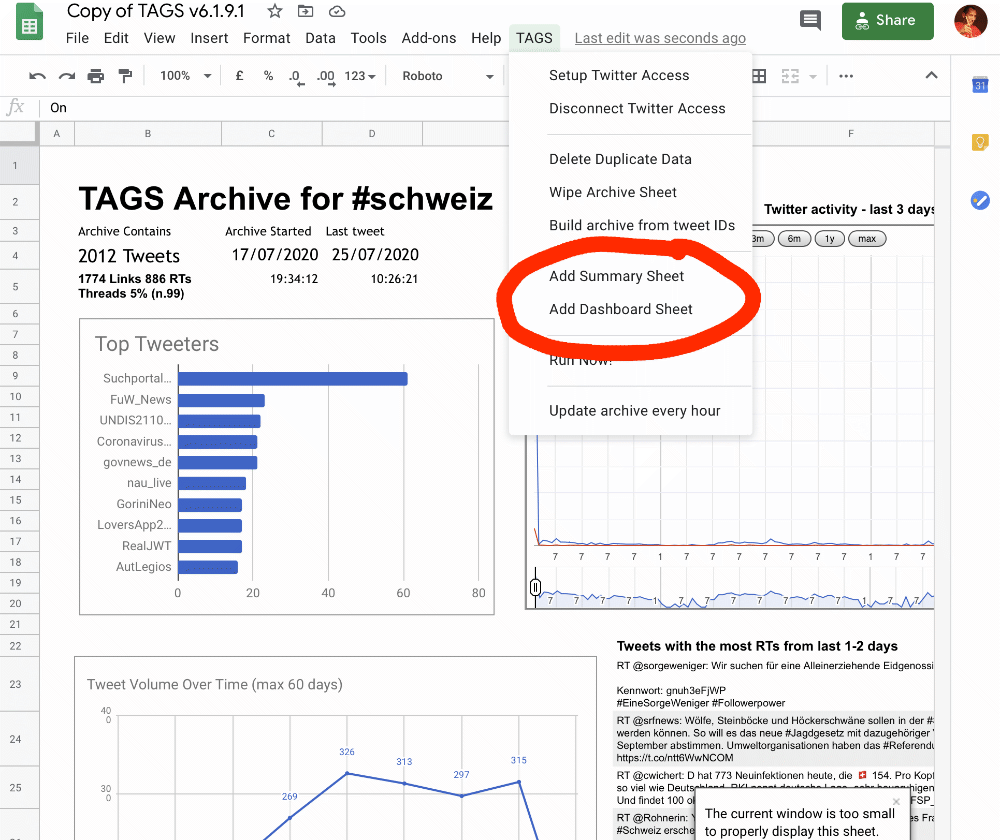Open the Add-ons menu
The width and height of the screenshot is (1000, 840).
point(429,38)
